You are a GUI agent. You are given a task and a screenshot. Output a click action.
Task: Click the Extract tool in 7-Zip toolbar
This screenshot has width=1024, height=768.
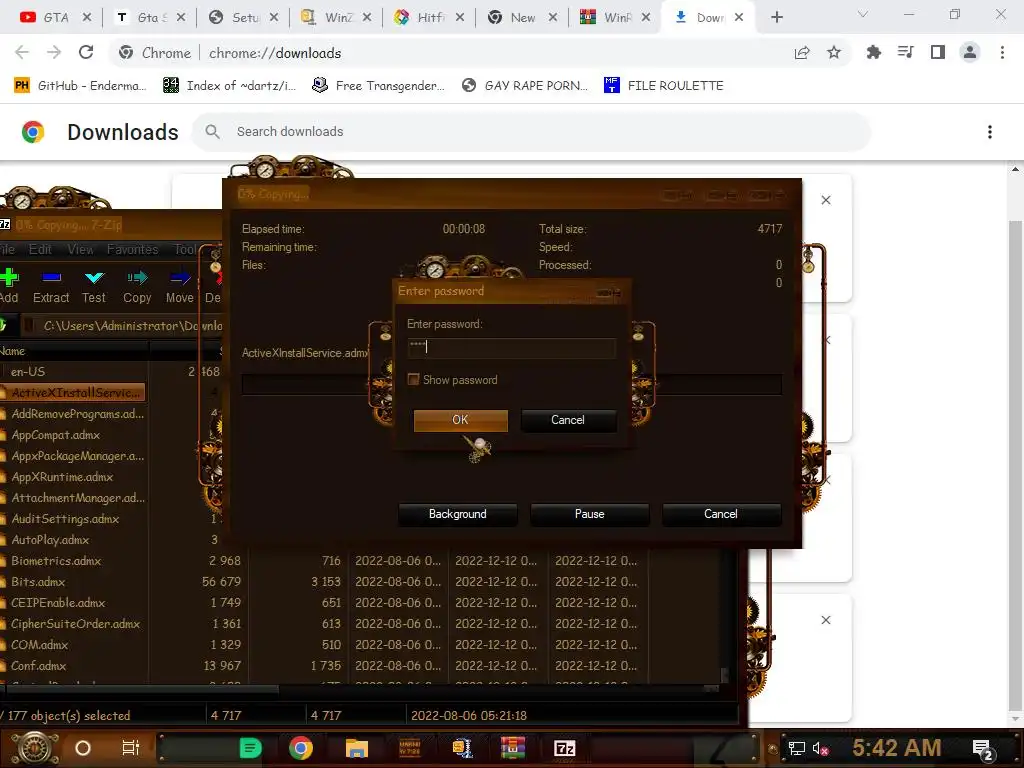pyautogui.click(x=51, y=286)
